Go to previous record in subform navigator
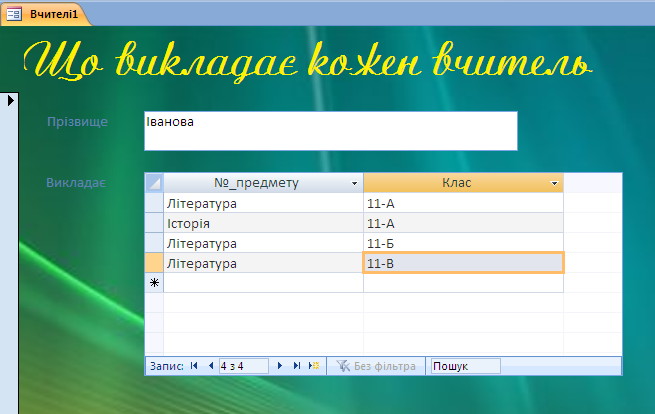Image resolution: width=655 pixels, height=414 pixels. 211,366
